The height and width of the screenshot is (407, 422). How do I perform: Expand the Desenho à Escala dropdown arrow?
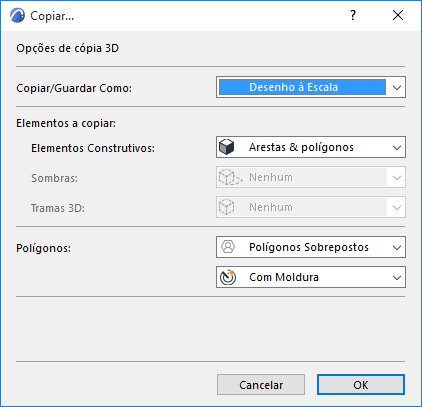pyautogui.click(x=397, y=88)
